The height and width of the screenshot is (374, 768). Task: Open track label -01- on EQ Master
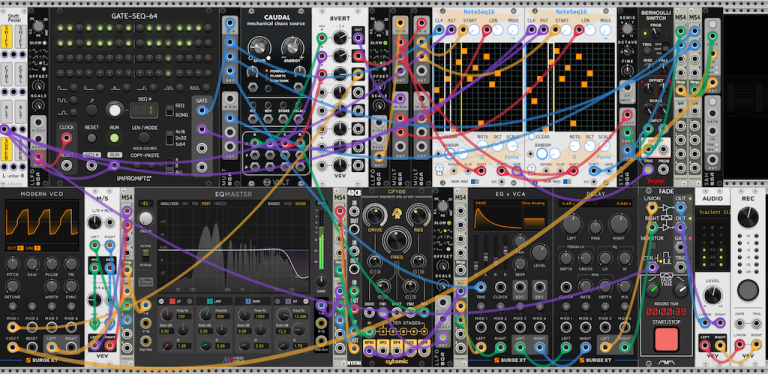point(145,203)
